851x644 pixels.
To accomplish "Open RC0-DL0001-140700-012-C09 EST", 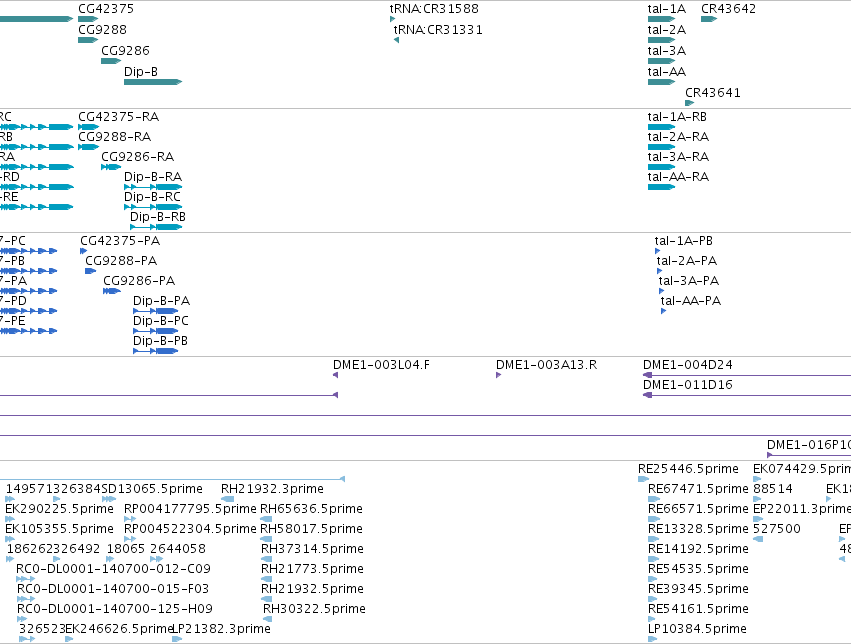I will click(26, 579).
